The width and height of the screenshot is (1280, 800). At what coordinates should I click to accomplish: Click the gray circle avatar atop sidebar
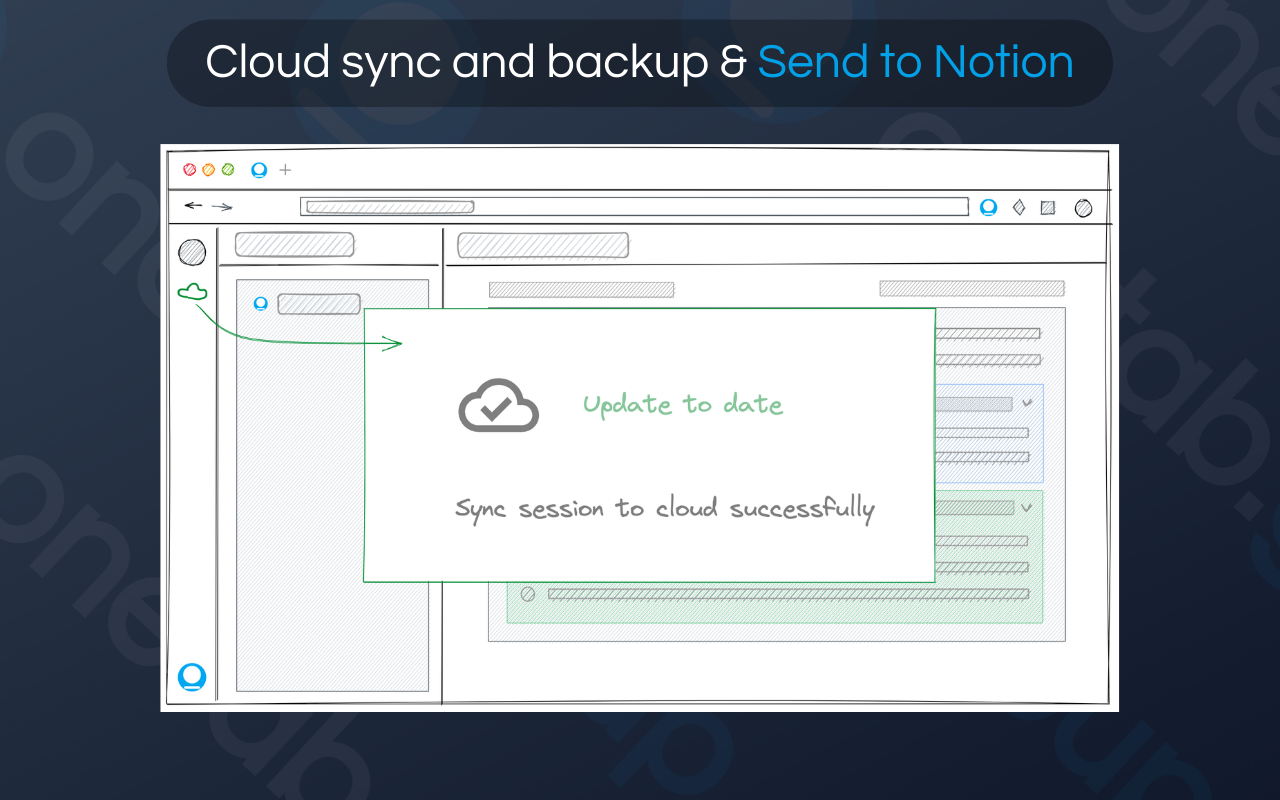[192, 252]
